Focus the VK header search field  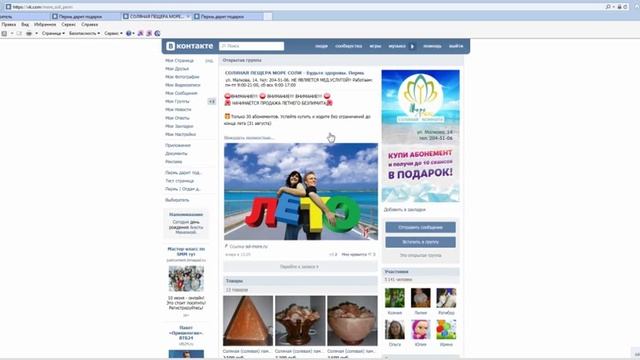pos(251,46)
